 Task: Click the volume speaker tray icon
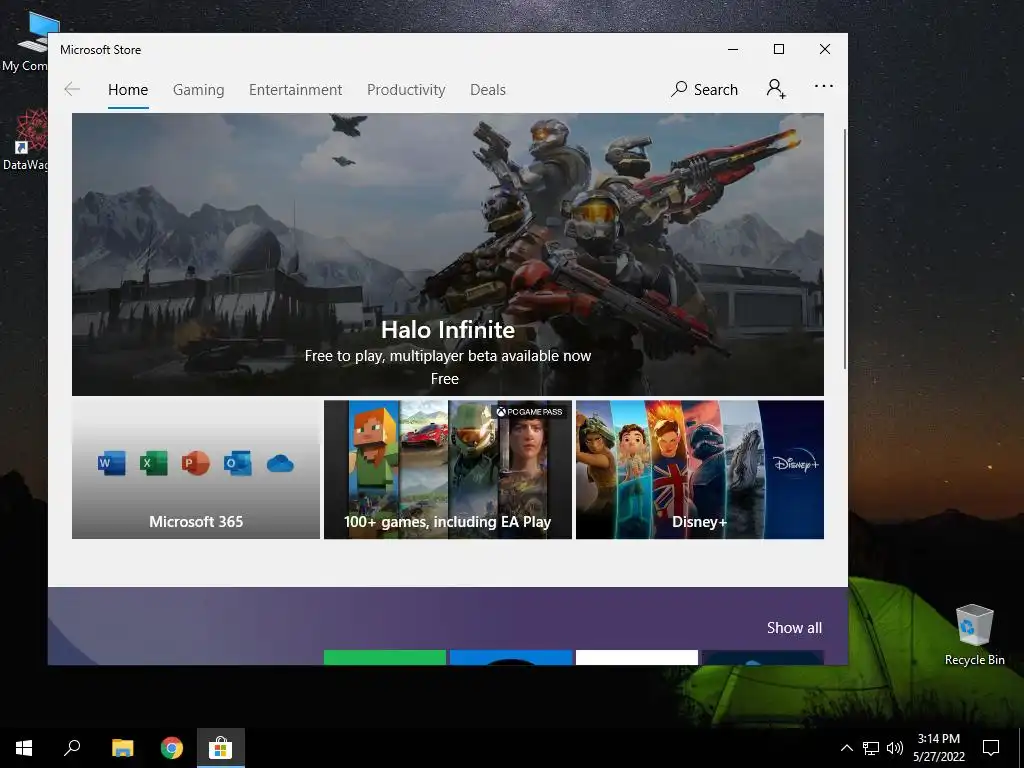tap(895, 748)
